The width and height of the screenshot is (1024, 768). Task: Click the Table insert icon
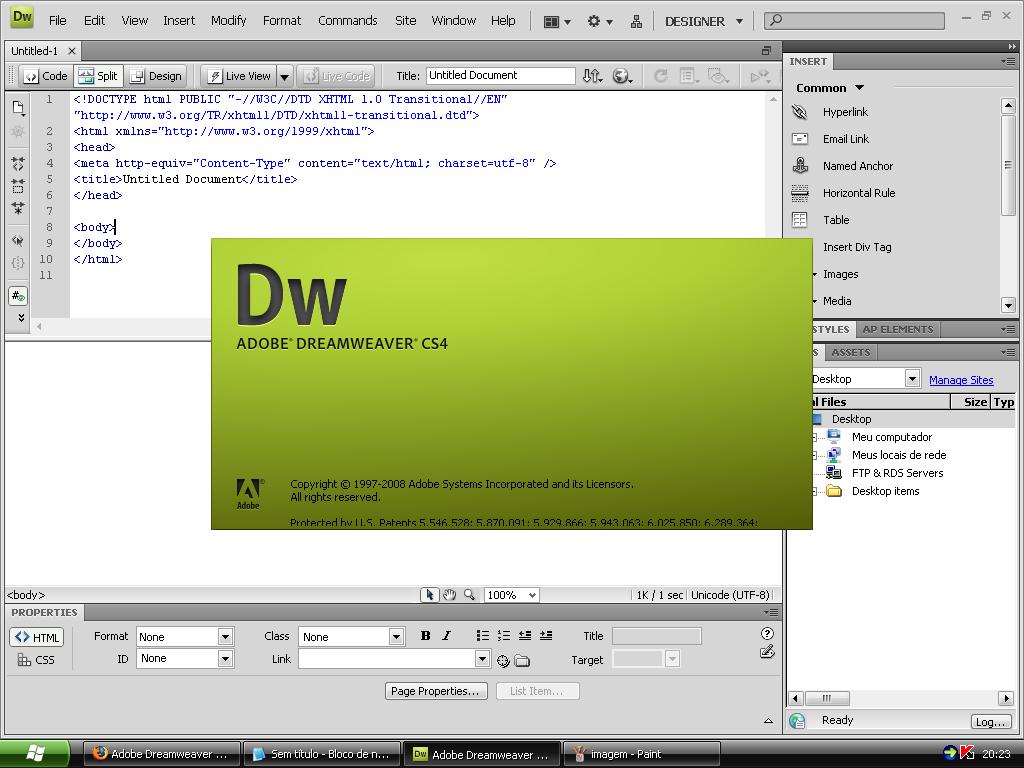point(799,219)
